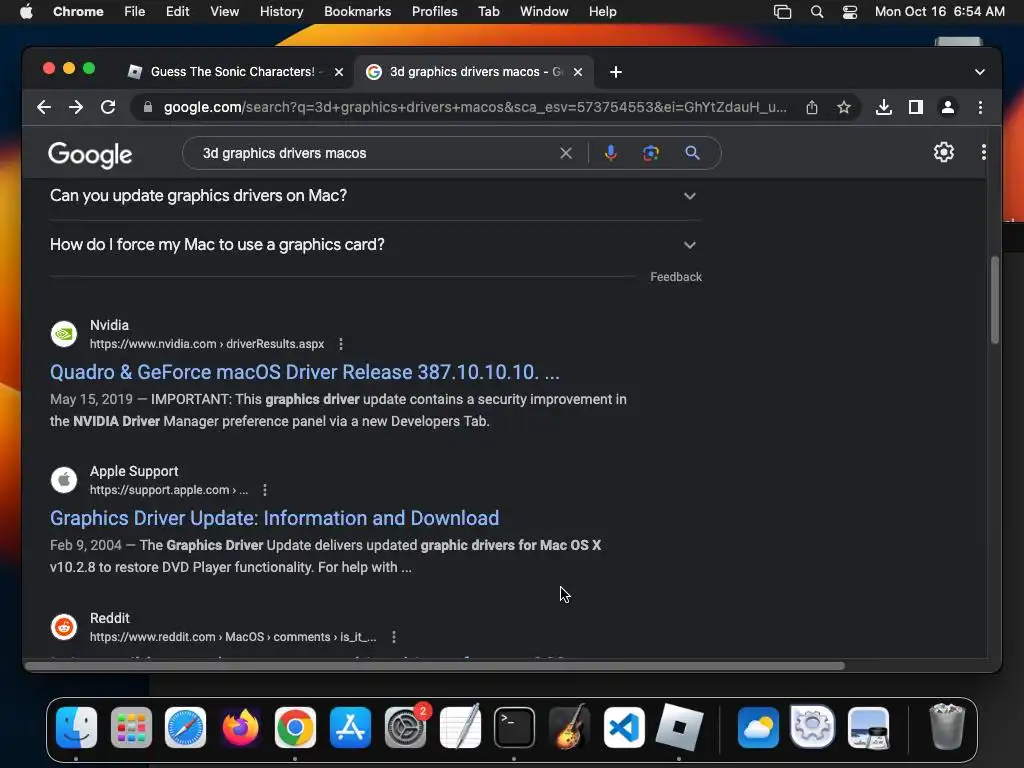
Task: Click the site lock icon in address bar
Action: [148, 107]
